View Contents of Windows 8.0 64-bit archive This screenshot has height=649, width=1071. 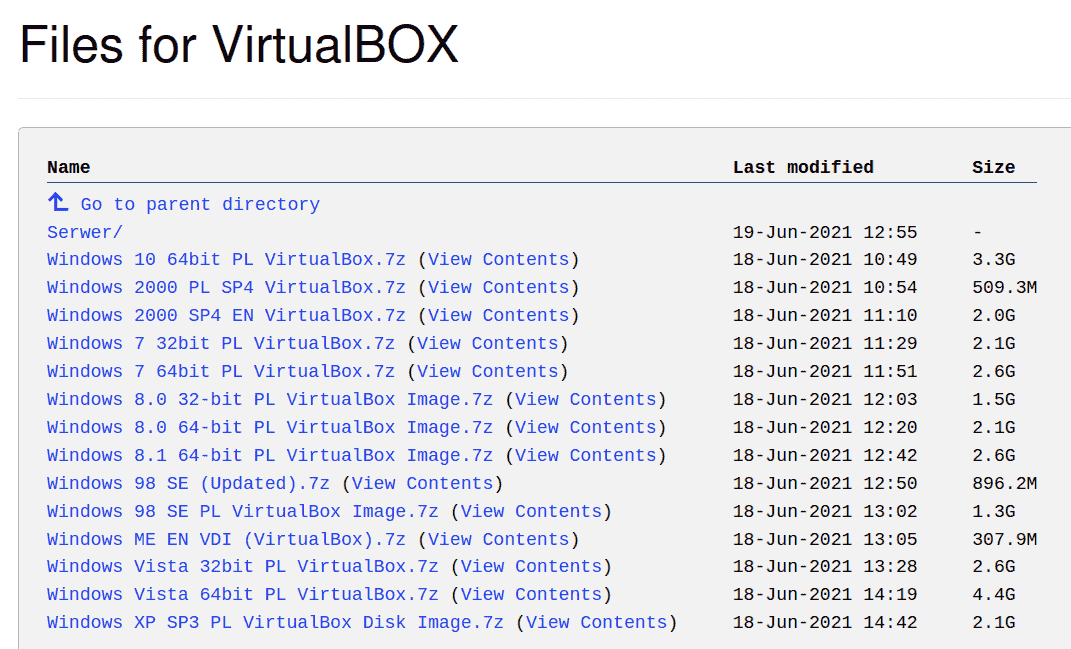click(x=585, y=428)
